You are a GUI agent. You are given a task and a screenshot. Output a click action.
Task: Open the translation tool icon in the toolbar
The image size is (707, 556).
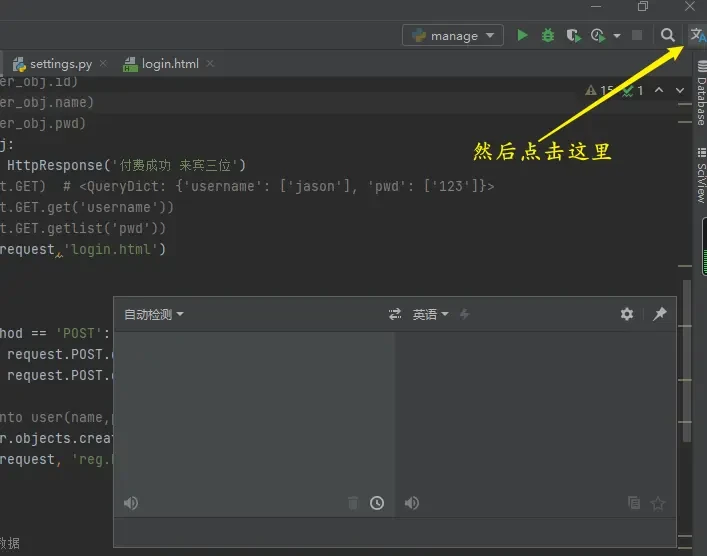(x=696, y=35)
